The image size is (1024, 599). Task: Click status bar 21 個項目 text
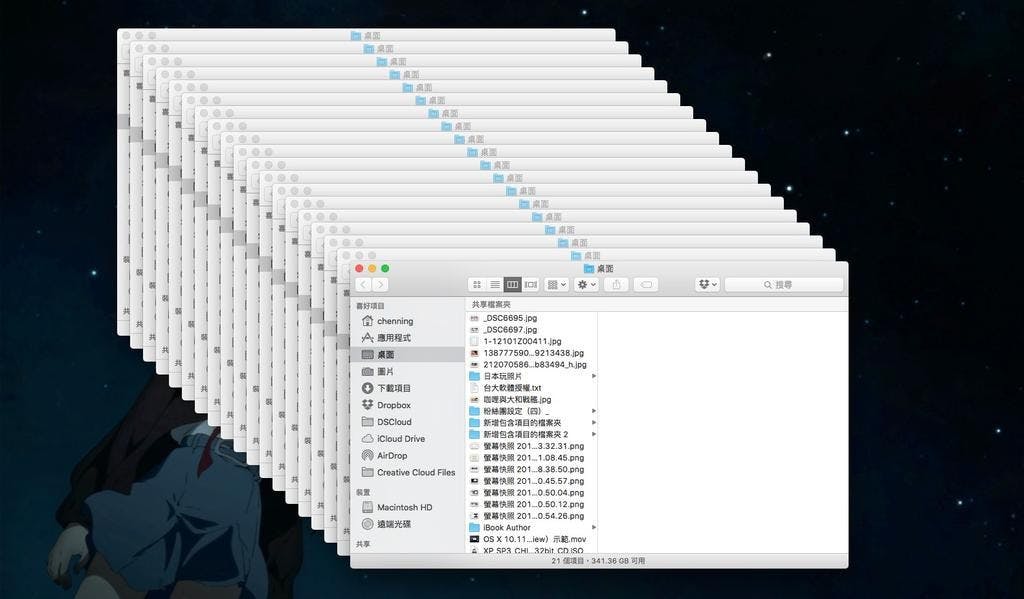598,560
